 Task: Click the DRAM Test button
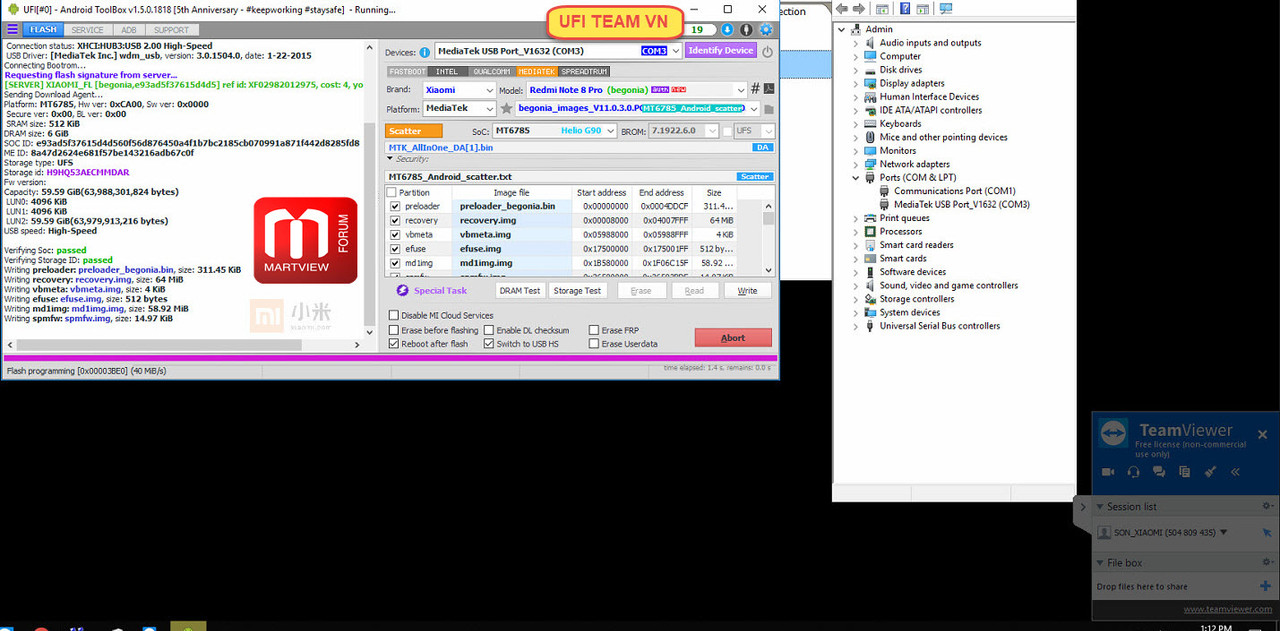520,291
